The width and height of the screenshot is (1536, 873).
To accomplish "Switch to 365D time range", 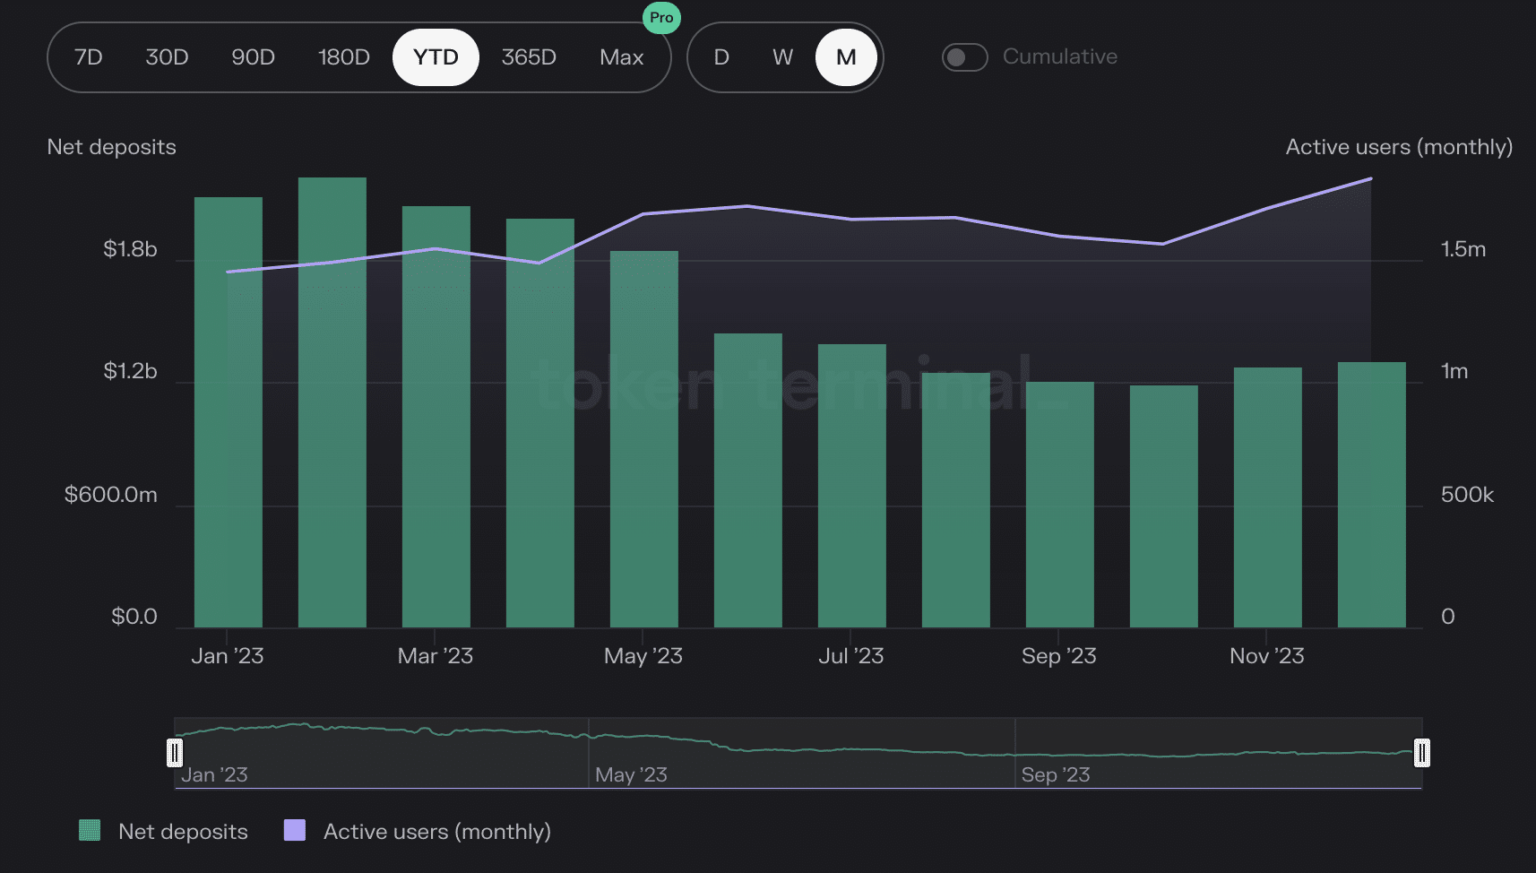I will 528,57.
